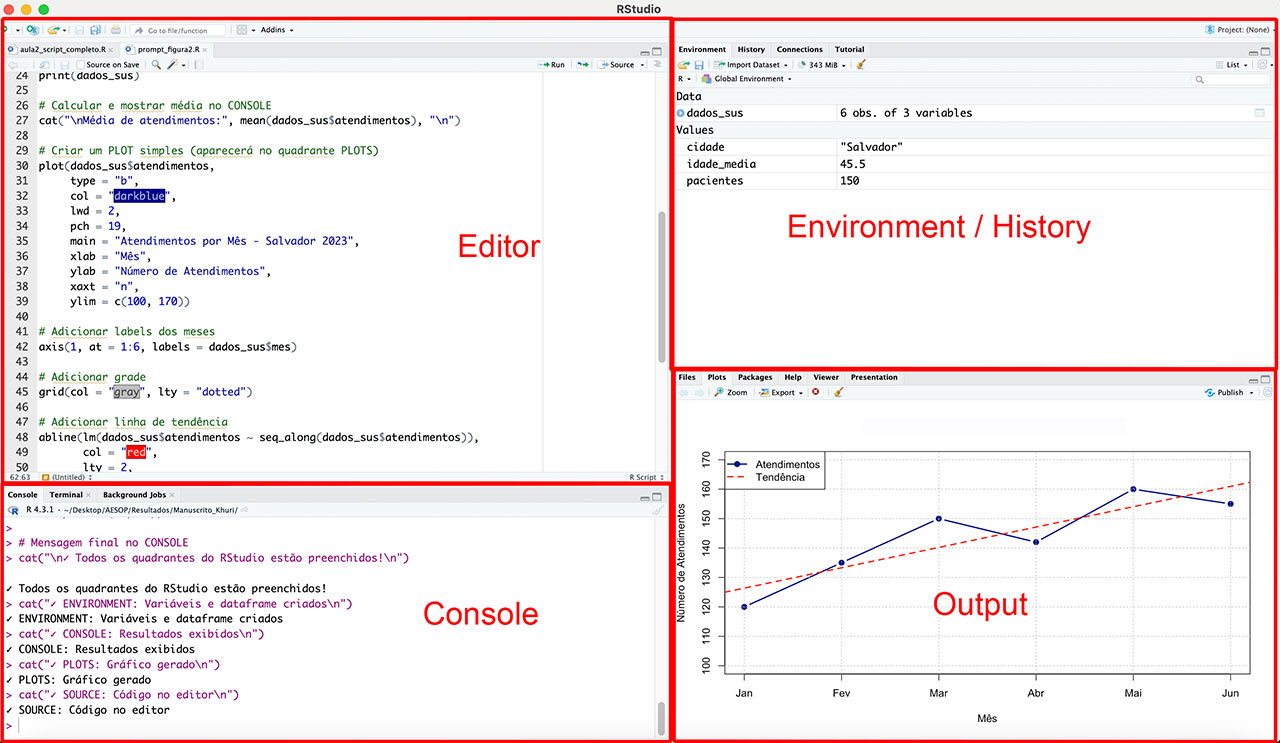Expand the dados_sus data frame row
The image size is (1280, 743).
tap(681, 113)
